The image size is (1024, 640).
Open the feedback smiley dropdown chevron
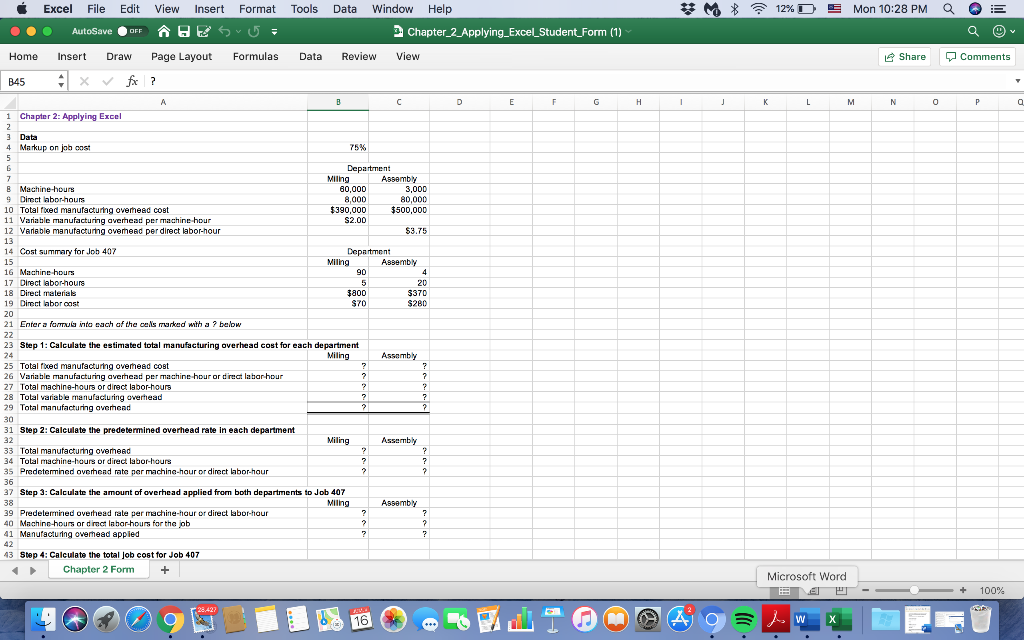coord(1012,31)
